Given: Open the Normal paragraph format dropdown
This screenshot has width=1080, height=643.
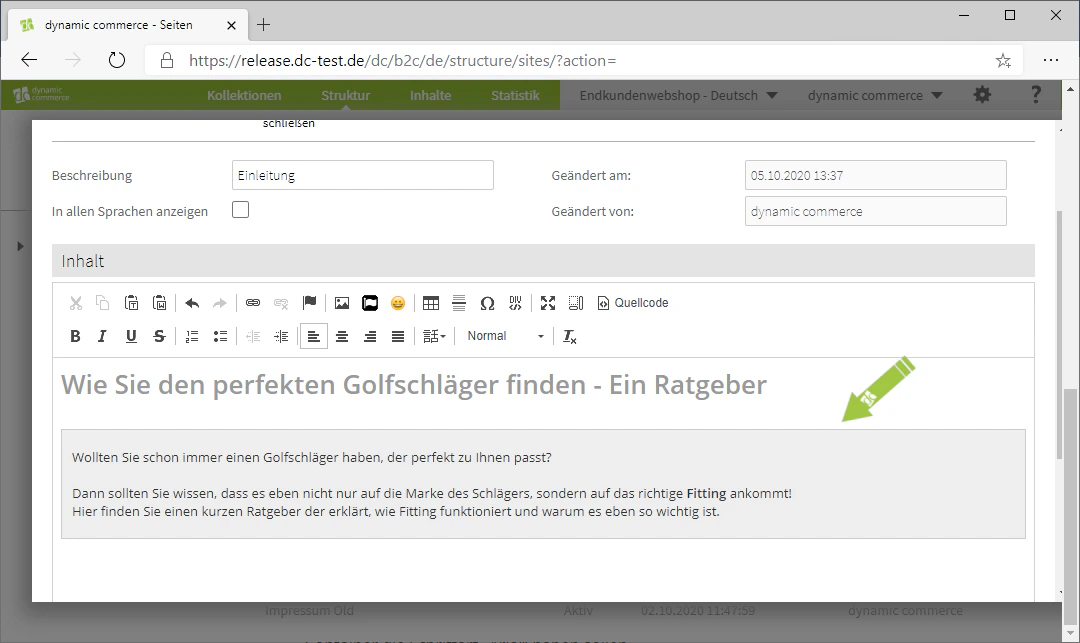Looking at the screenshot, I should pyautogui.click(x=505, y=336).
